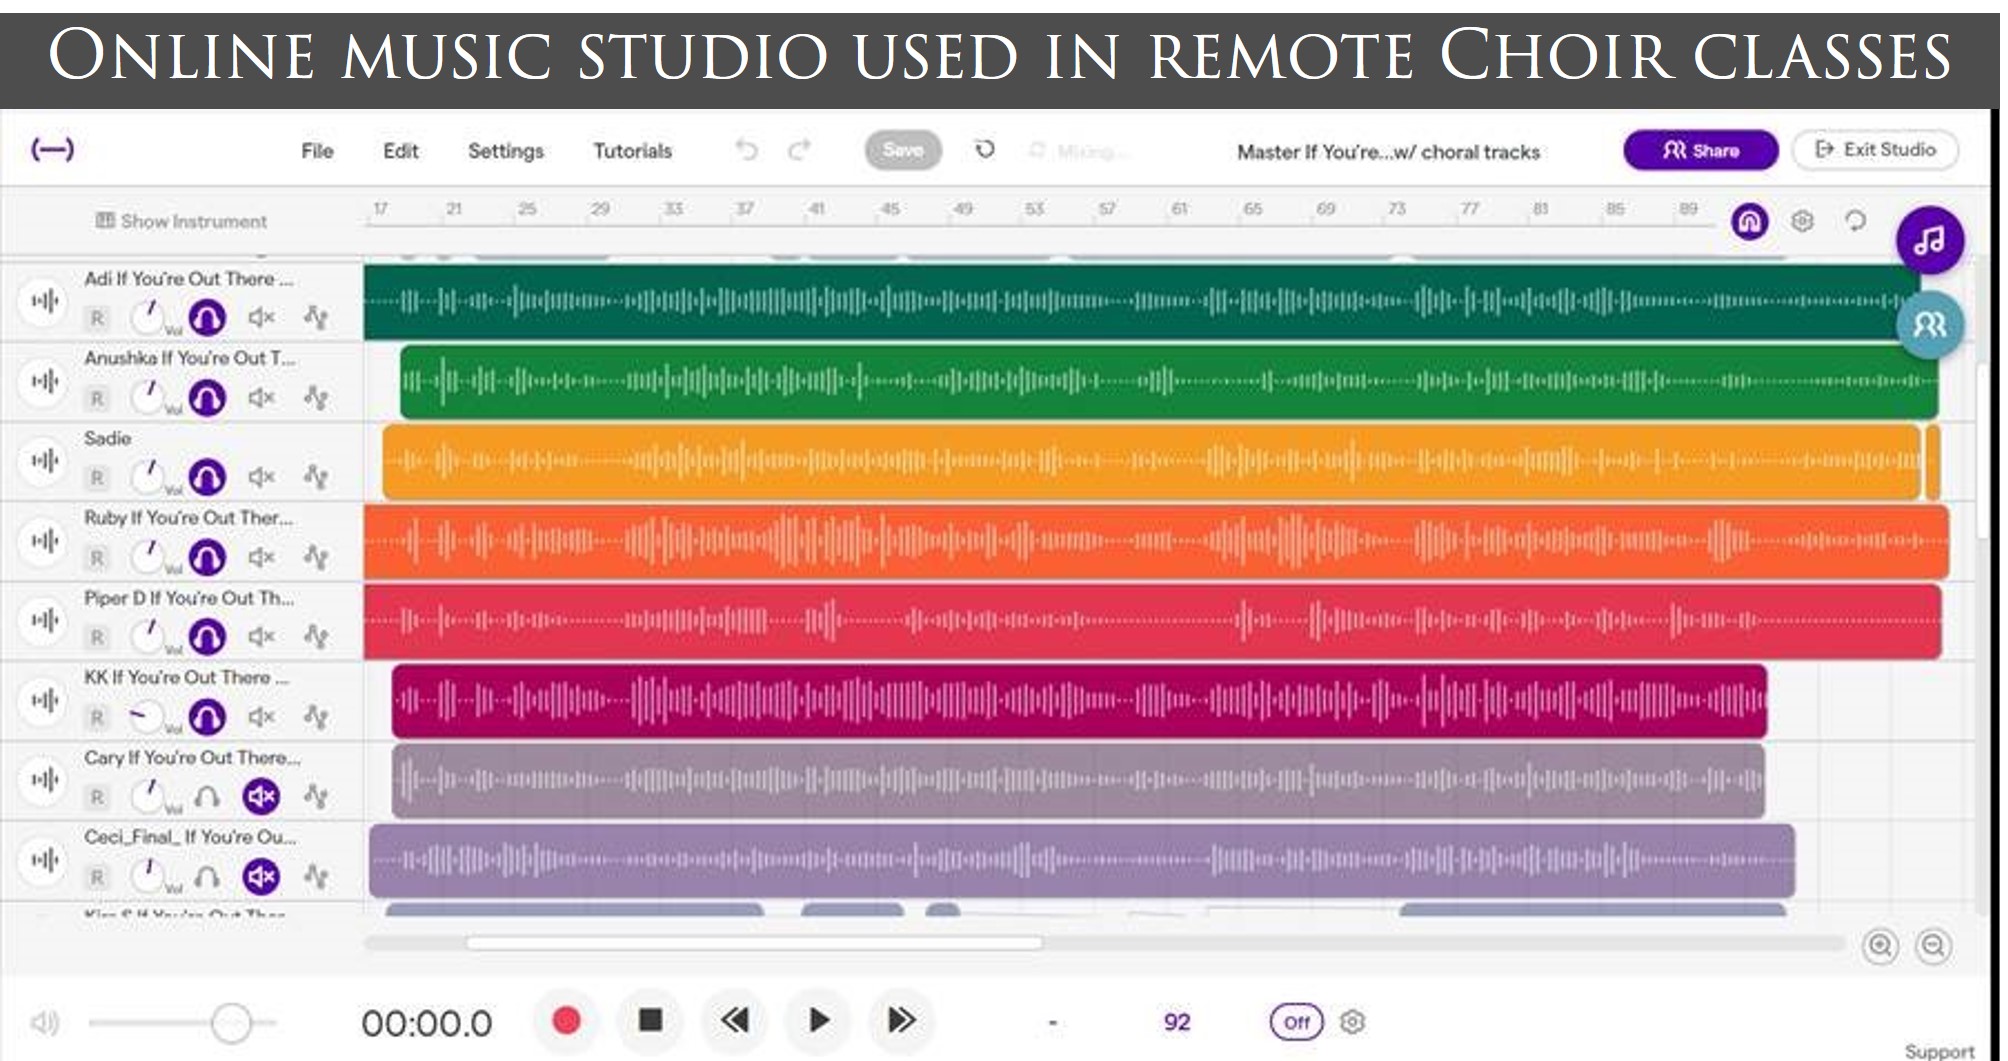Start playback with the Play button

[818, 1020]
